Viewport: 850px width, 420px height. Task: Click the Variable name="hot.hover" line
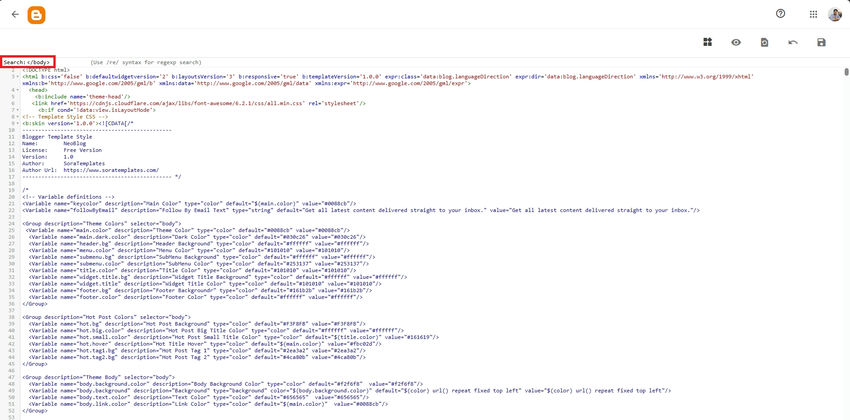[x=207, y=344]
